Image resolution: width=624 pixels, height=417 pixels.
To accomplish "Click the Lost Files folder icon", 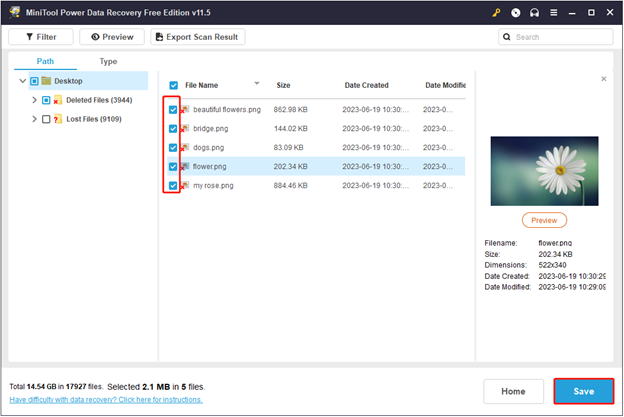I will click(58, 119).
